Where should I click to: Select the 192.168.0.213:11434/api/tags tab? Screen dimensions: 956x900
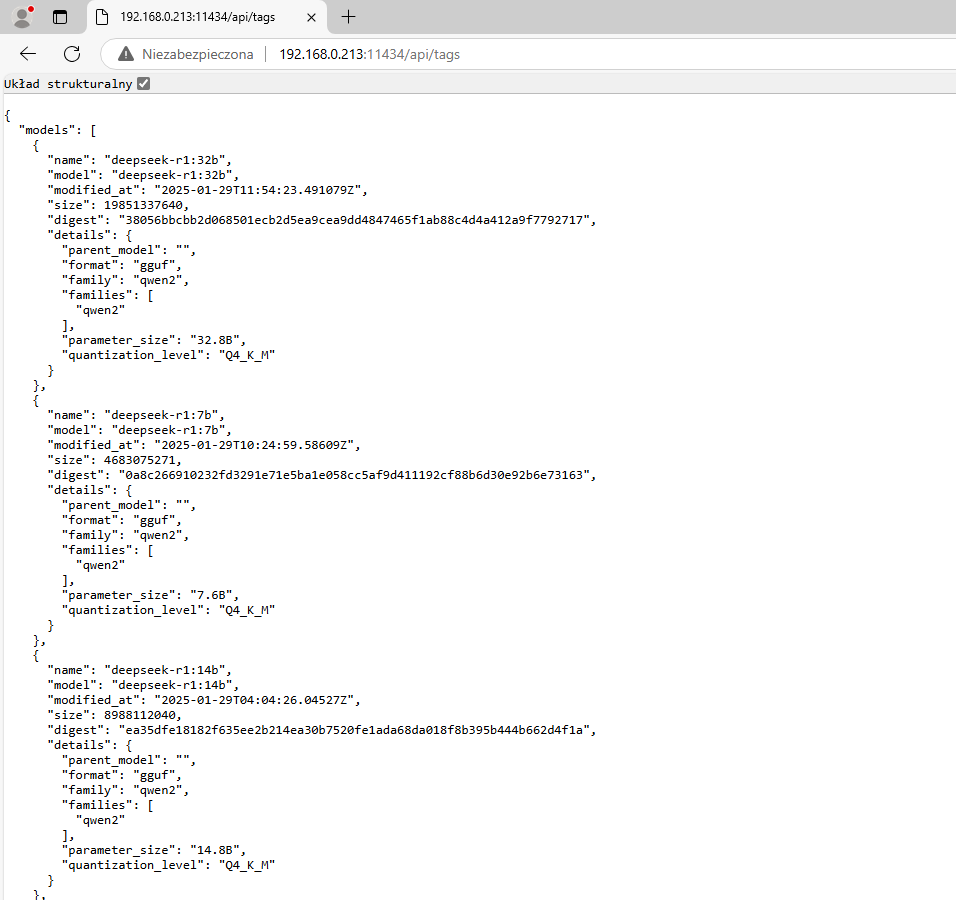207,17
